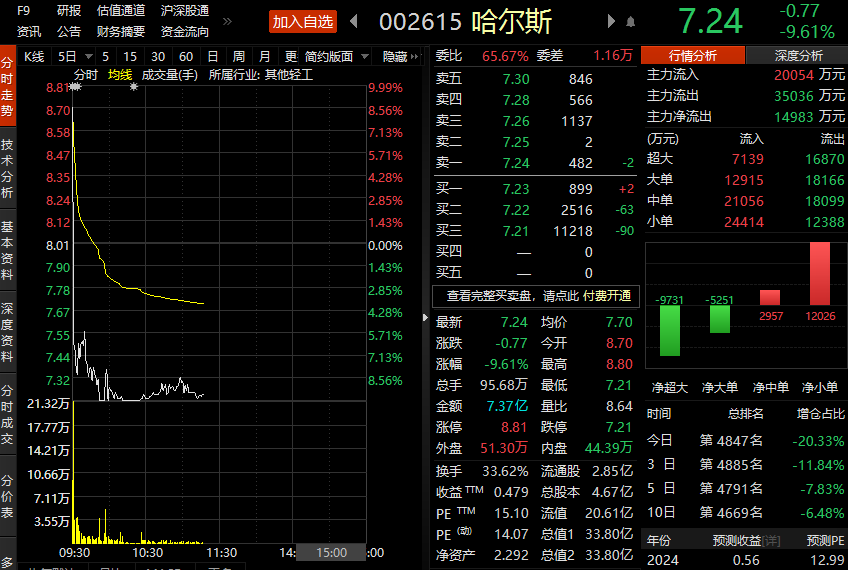
Task: Click 买三 volume 11218
Action: 573,231
